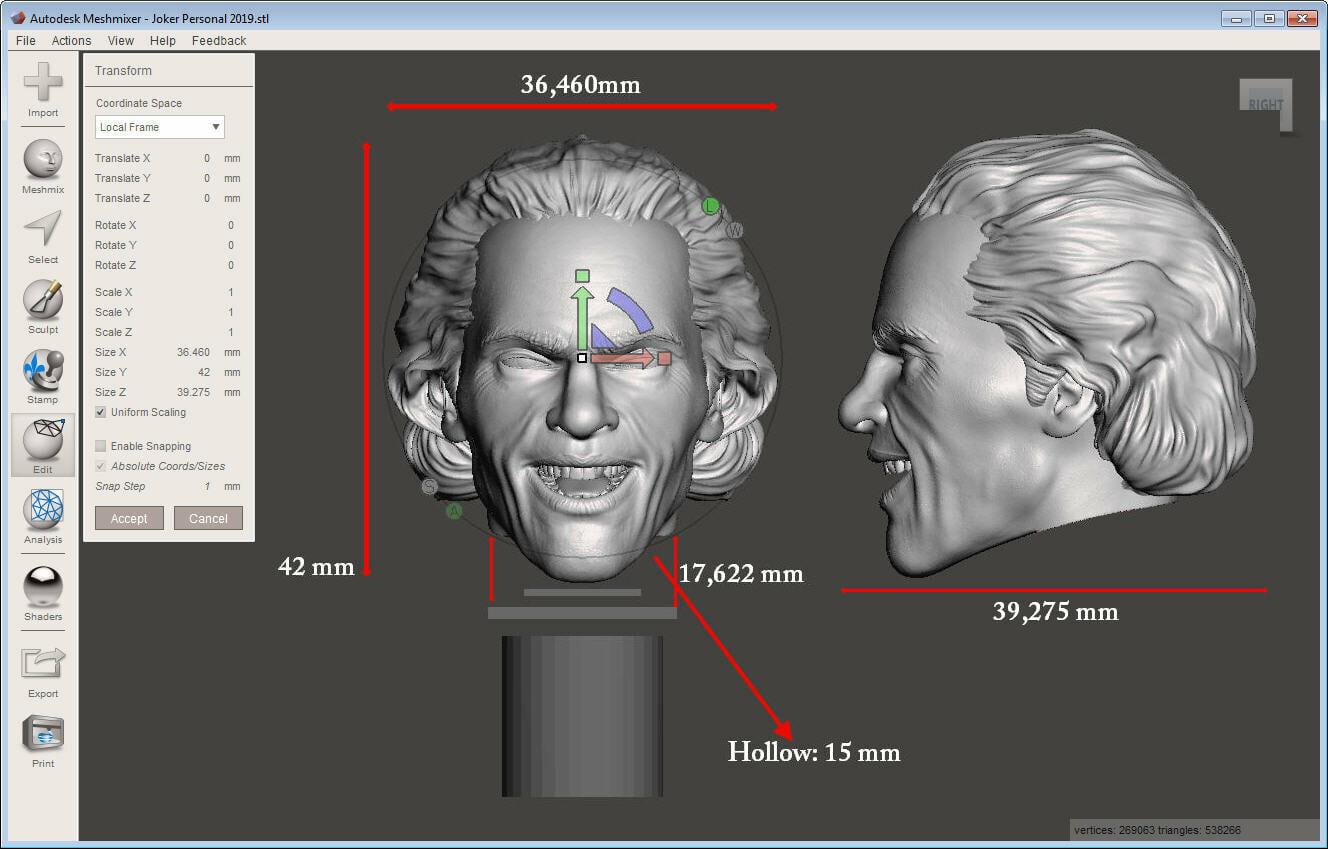
Task: Click the S marker on gizmo ring
Action: click(429, 487)
